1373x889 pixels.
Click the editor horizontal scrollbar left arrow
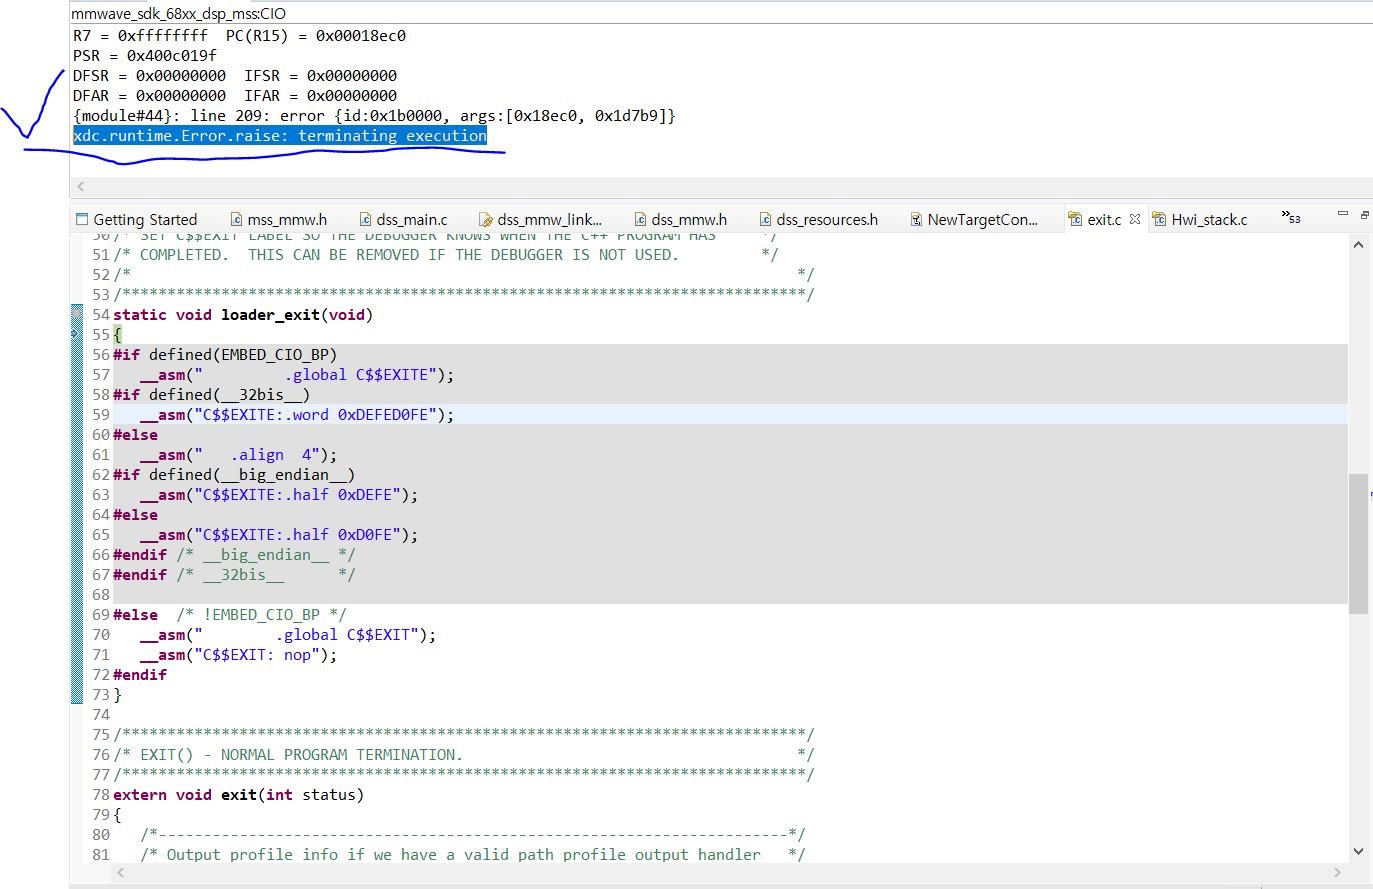point(121,873)
